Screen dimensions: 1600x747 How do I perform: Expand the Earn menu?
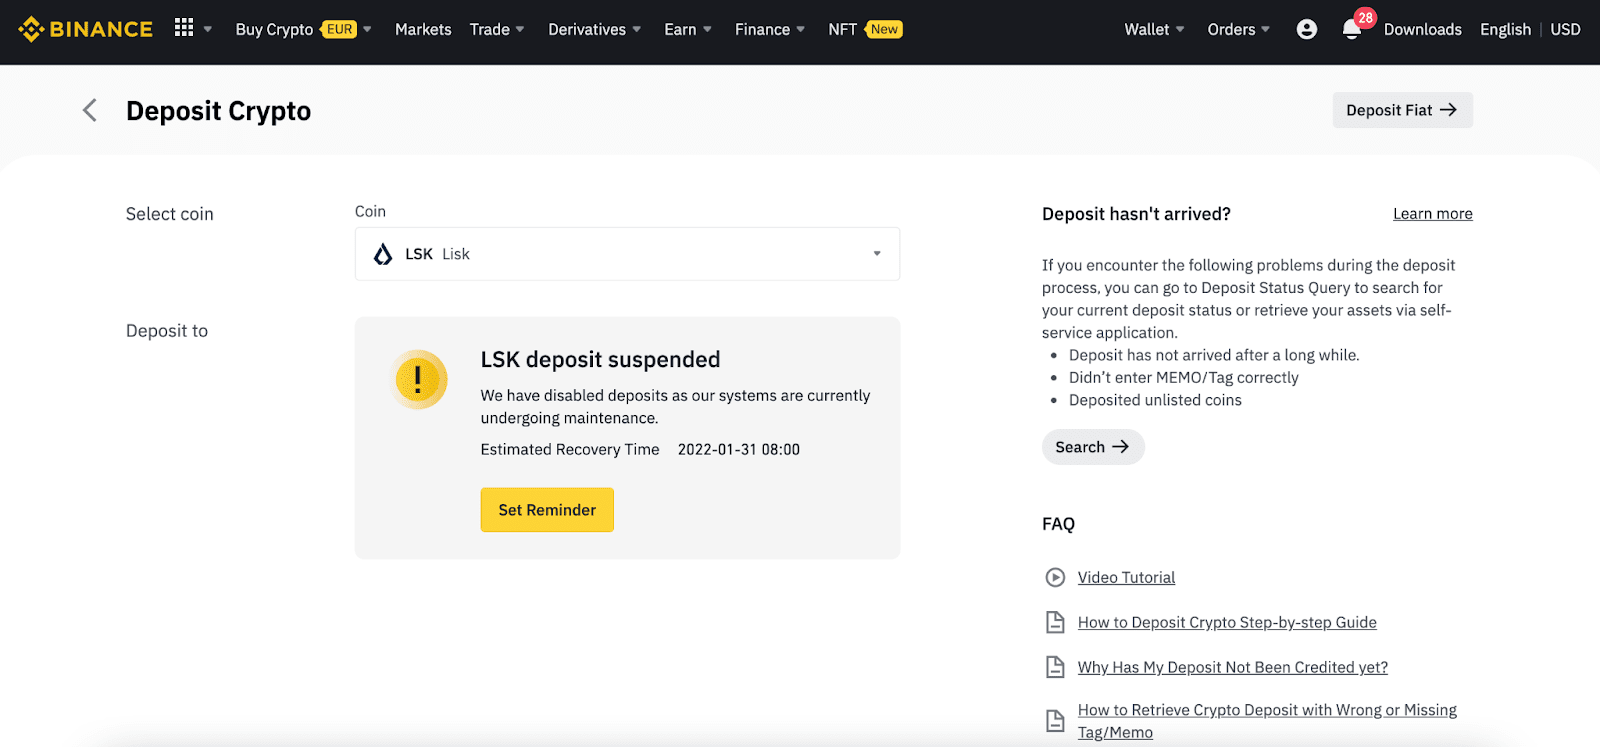(688, 29)
